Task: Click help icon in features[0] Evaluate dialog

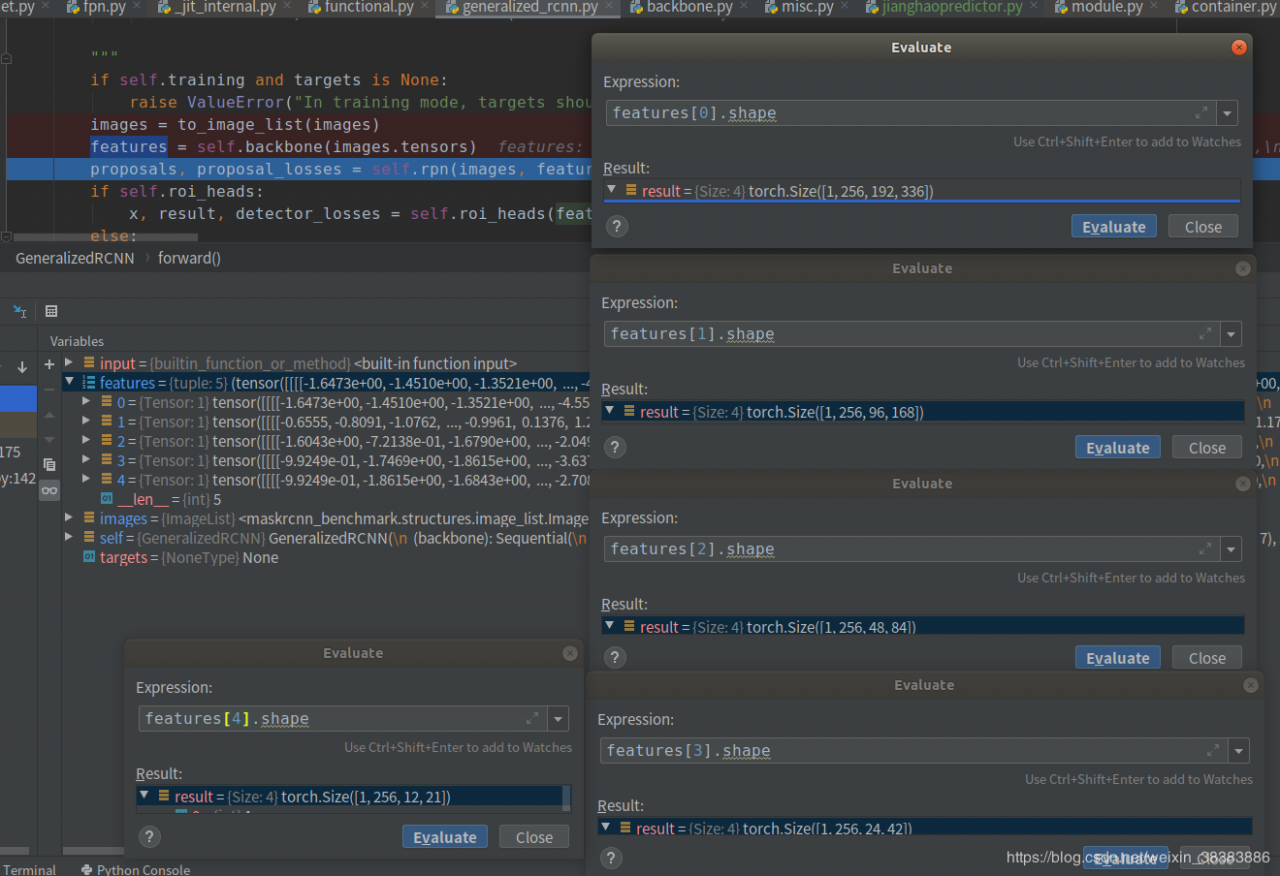Action: (617, 226)
